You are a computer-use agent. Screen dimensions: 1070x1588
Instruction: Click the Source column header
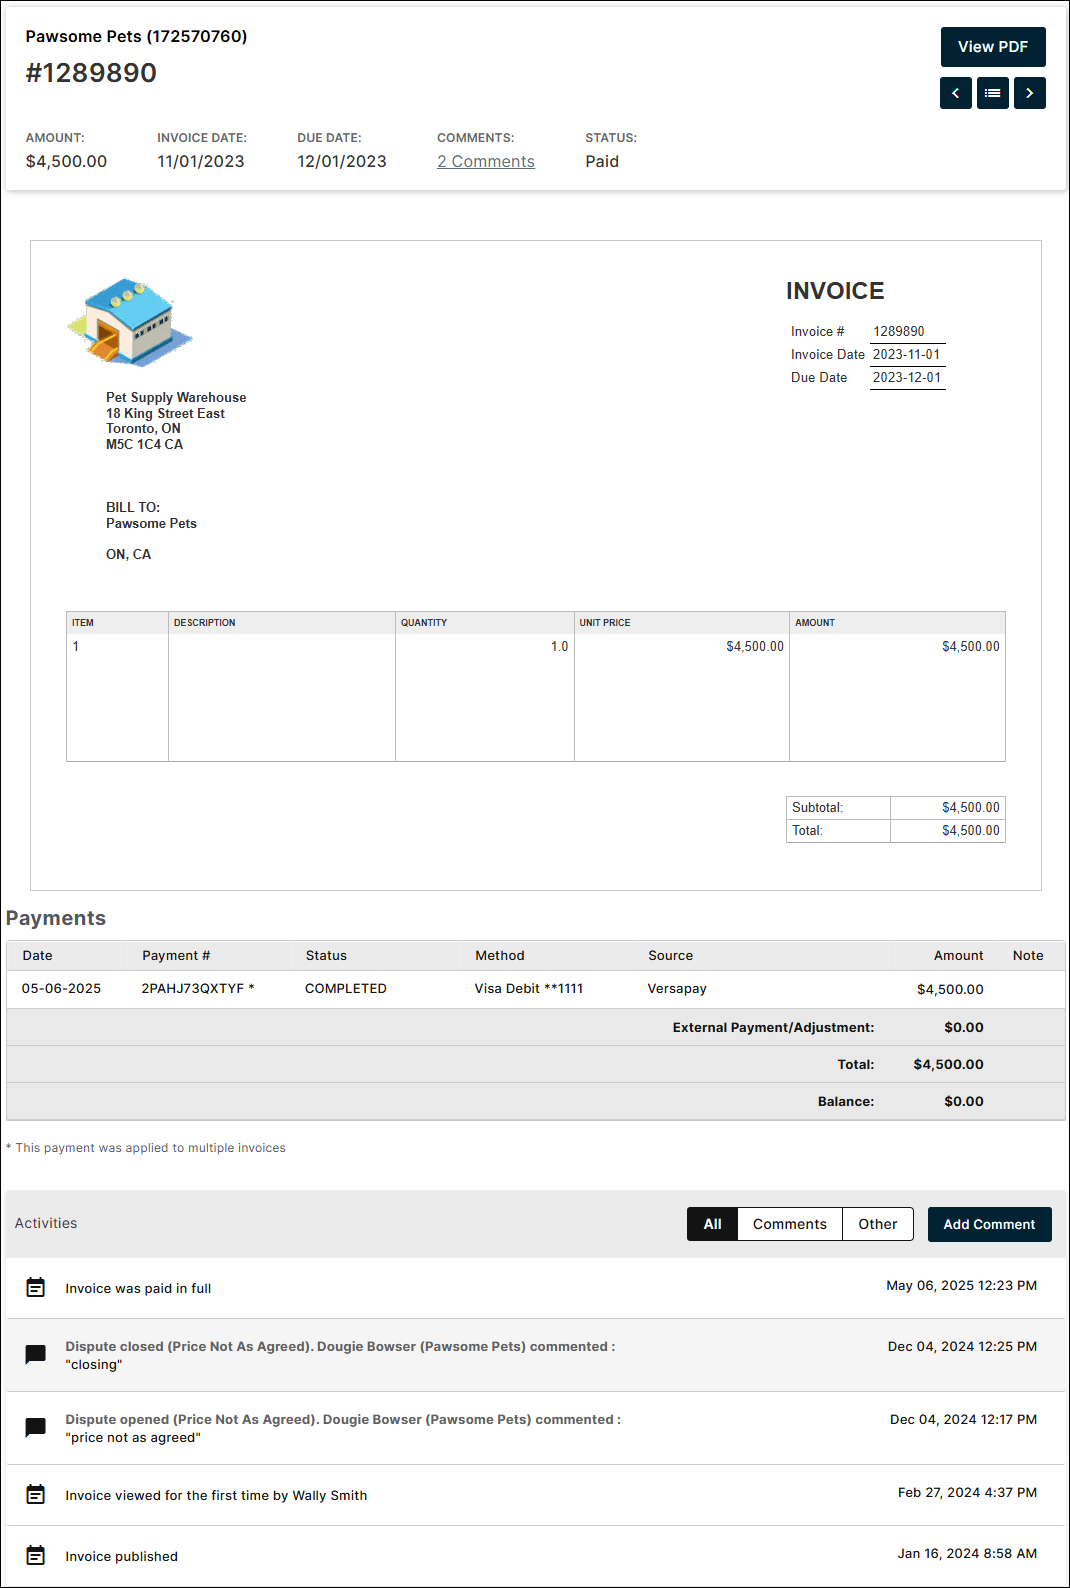click(670, 955)
